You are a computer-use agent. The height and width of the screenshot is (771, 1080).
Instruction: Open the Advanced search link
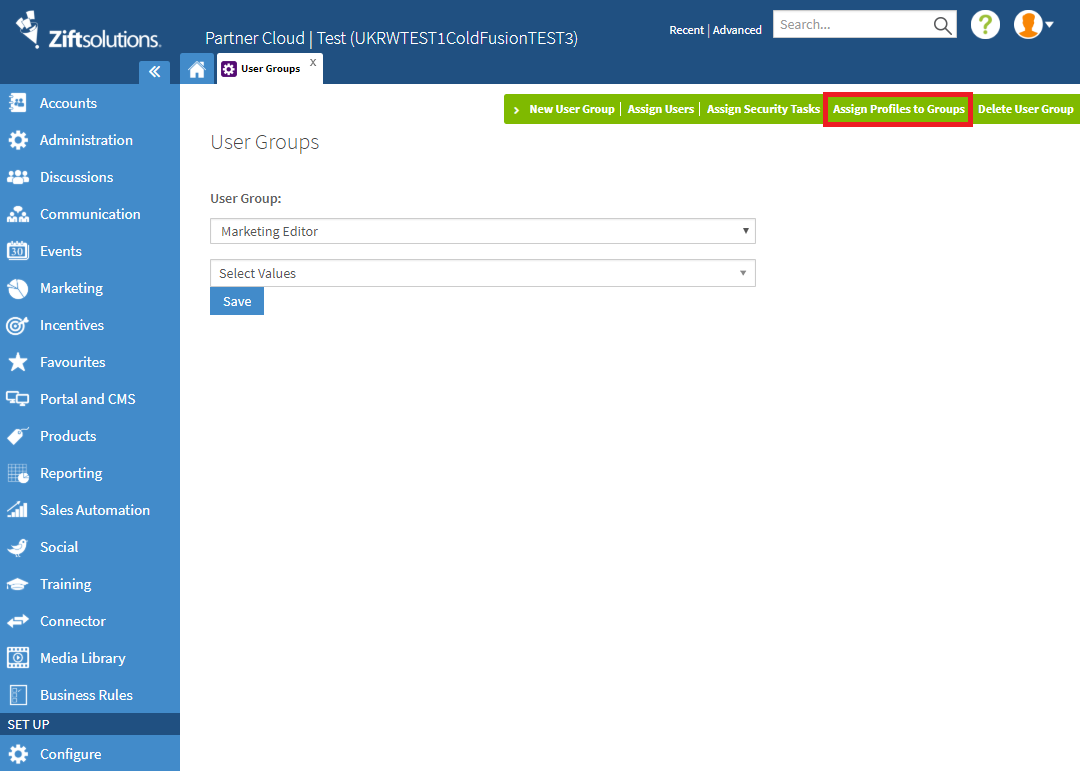(x=737, y=30)
